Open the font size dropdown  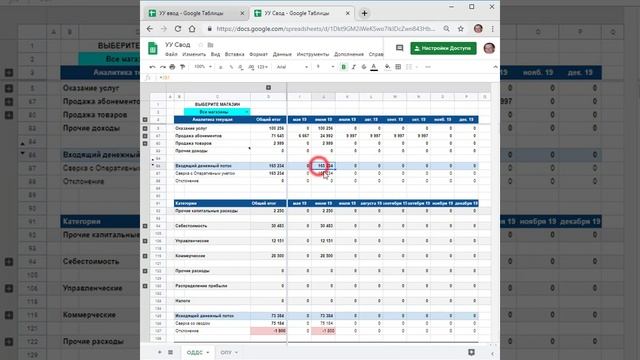tap(325, 67)
